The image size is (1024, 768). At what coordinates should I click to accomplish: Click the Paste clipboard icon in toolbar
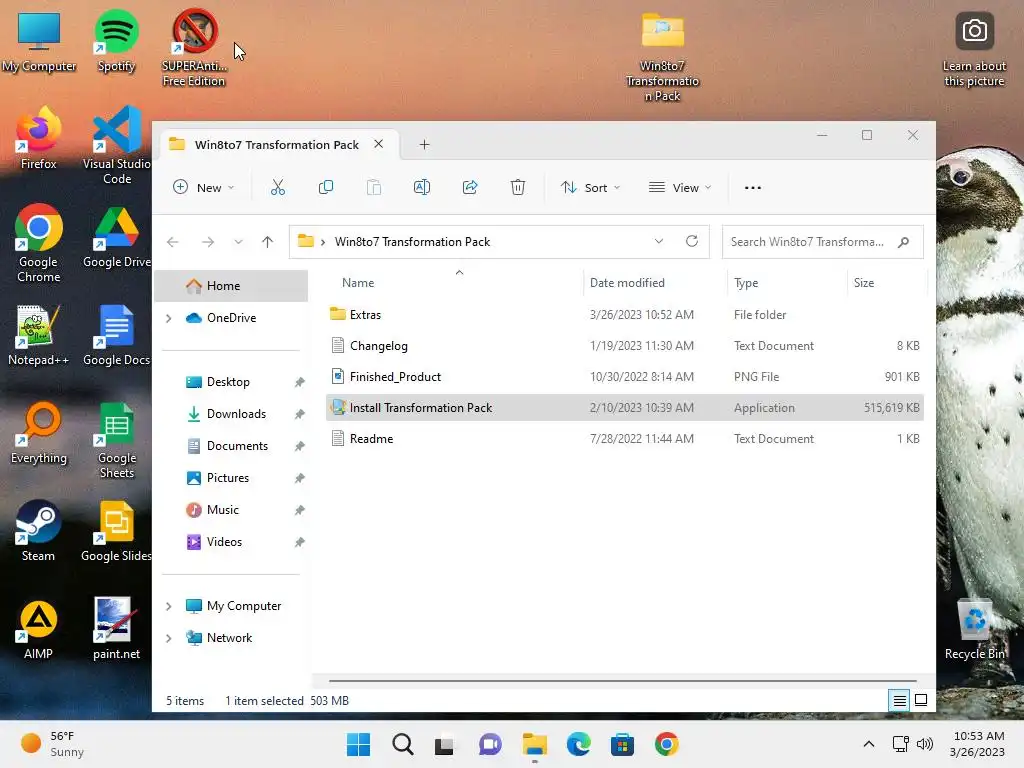coord(374,187)
